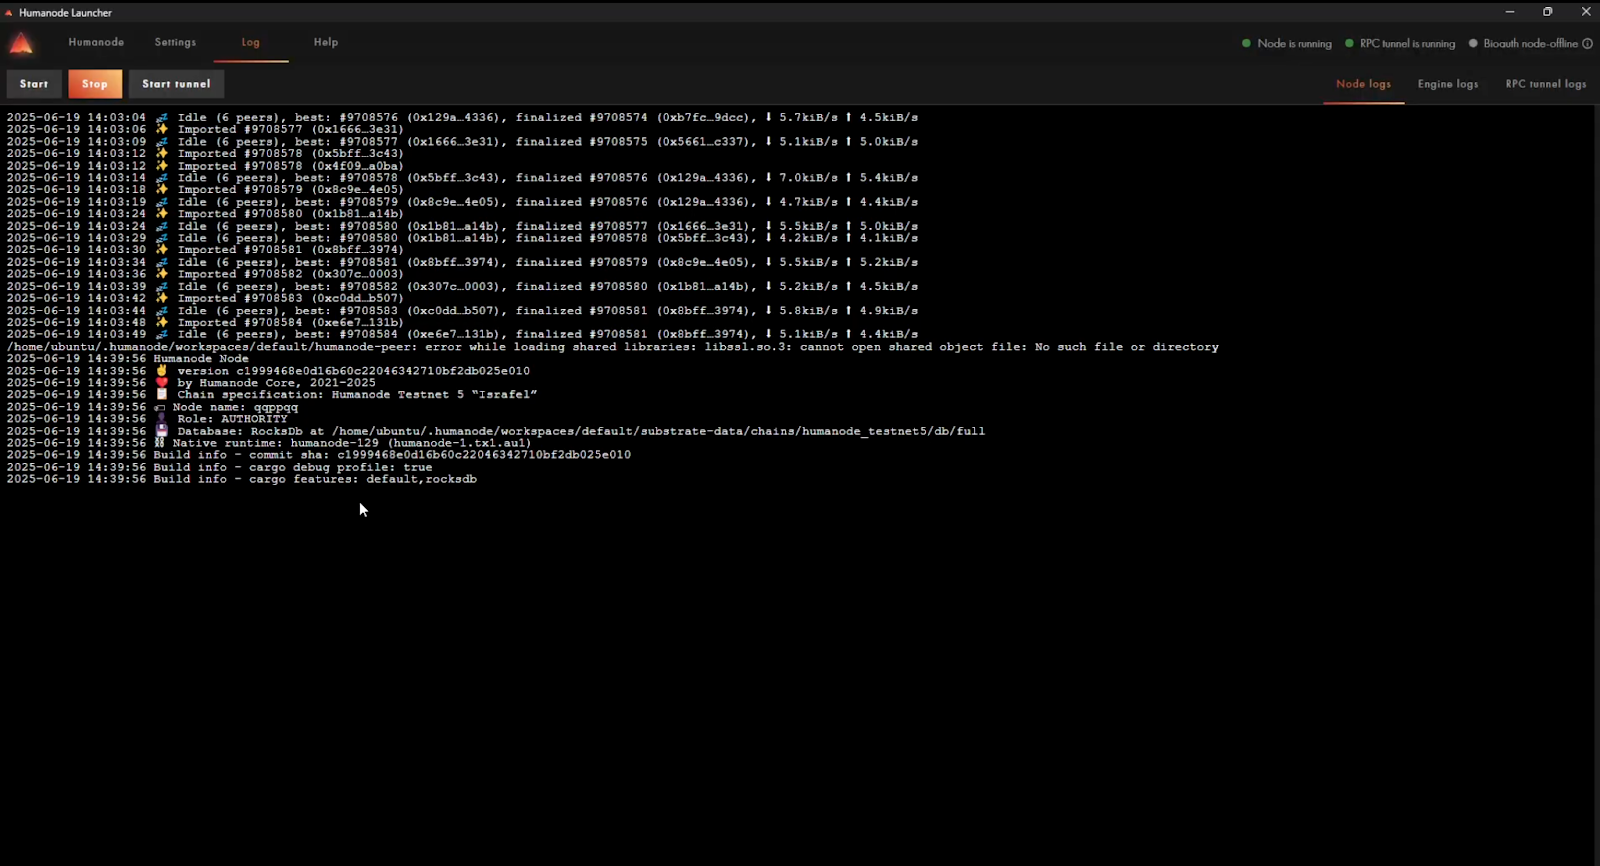Click the 'Role: AUTHORITY' log line
Image resolution: width=1600 pixels, height=866 pixels.
[x=147, y=419]
